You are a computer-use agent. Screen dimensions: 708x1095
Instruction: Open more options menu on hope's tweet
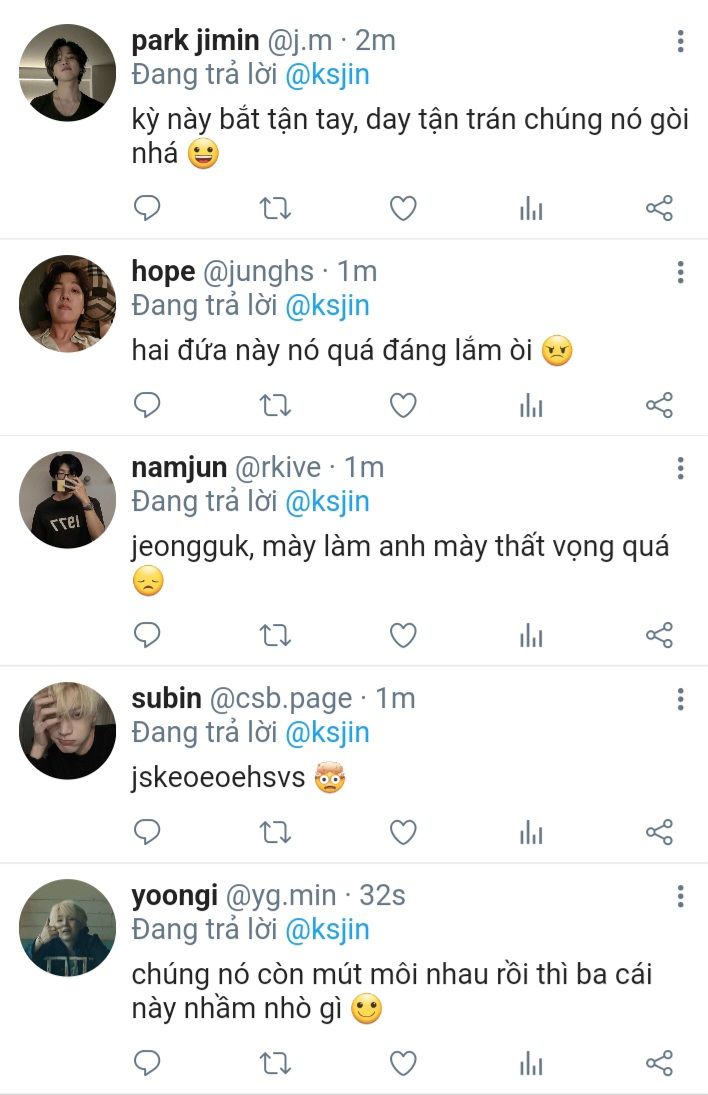tap(680, 272)
